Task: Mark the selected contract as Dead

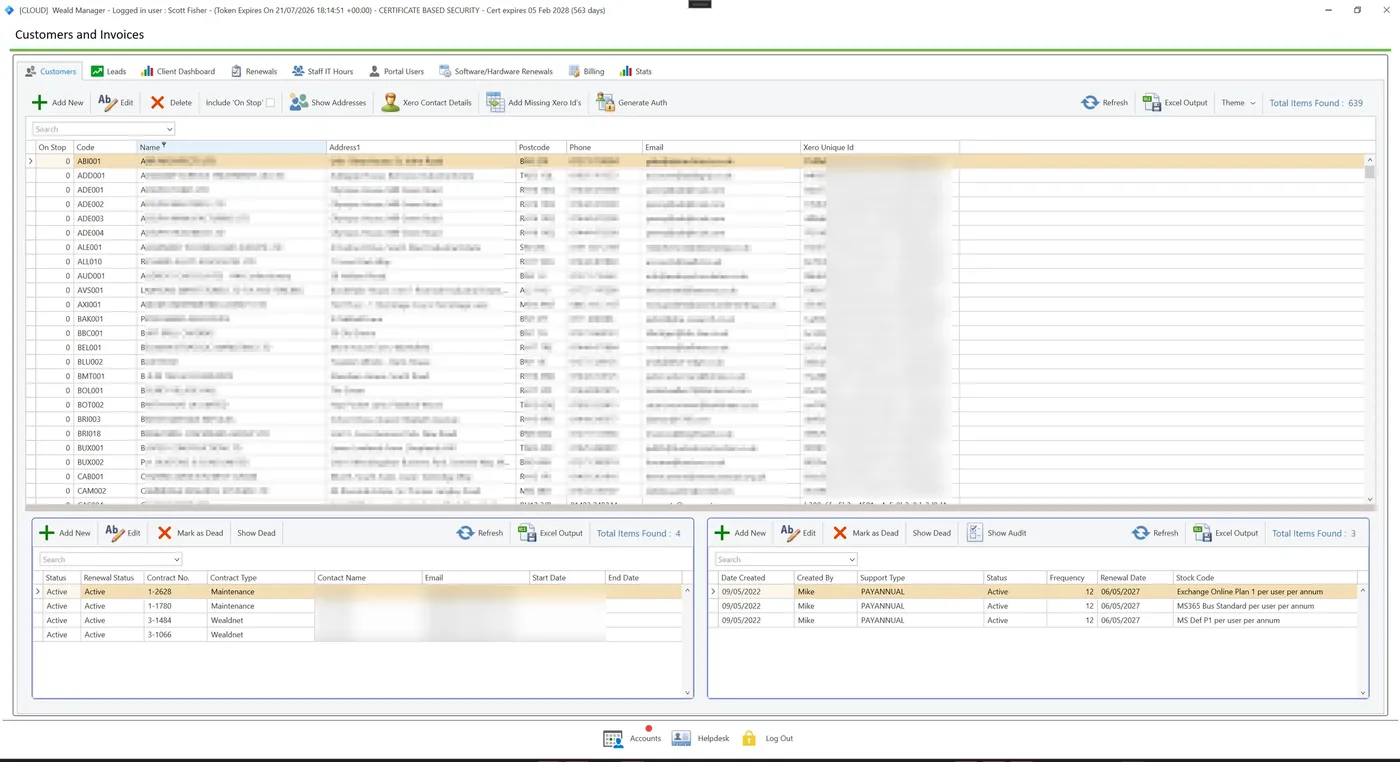Action: click(x=190, y=533)
